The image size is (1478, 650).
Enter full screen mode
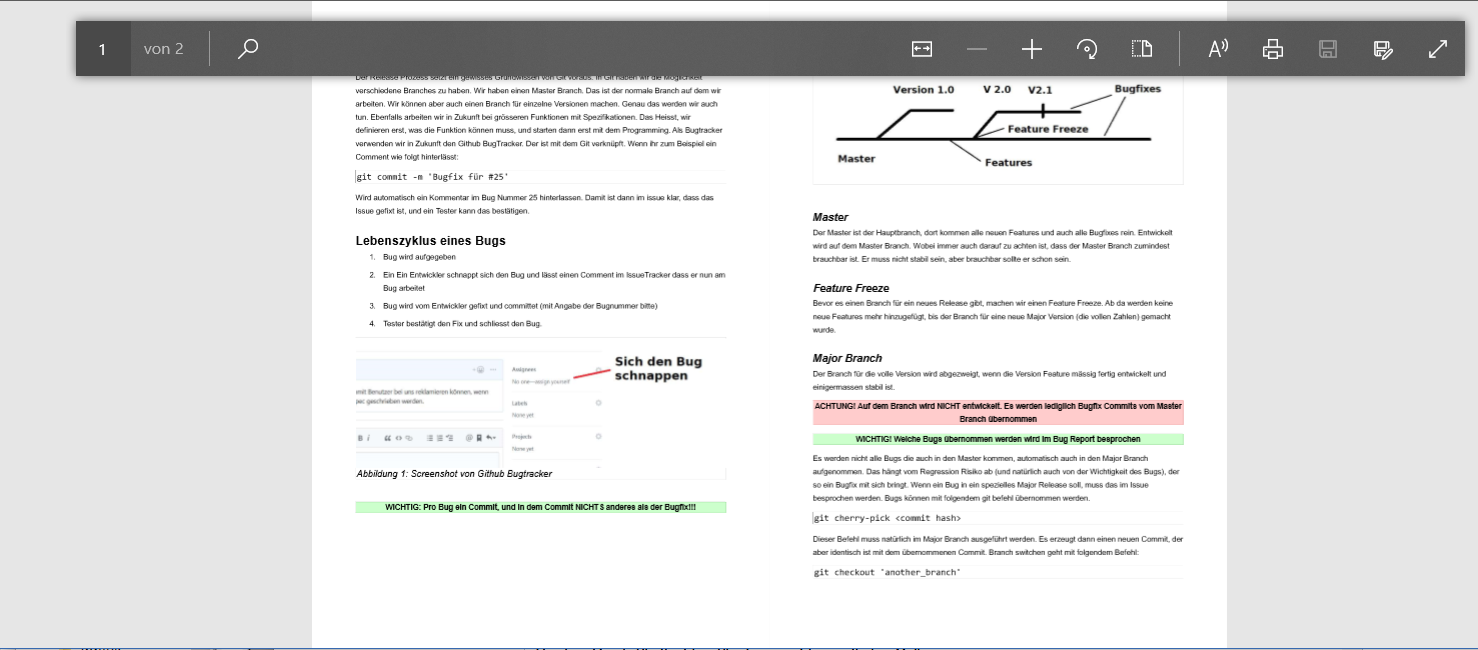(x=1438, y=49)
